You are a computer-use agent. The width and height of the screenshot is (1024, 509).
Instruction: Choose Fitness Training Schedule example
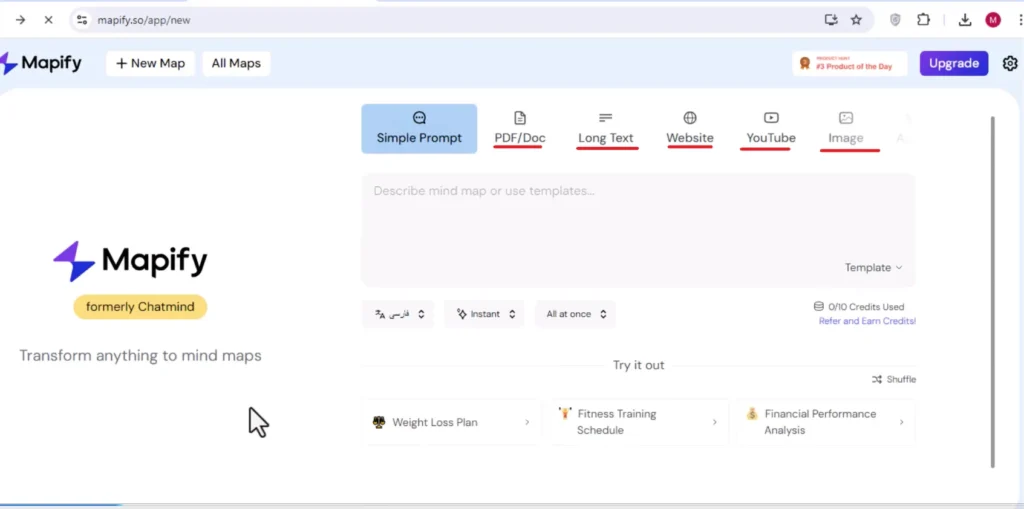click(x=639, y=422)
